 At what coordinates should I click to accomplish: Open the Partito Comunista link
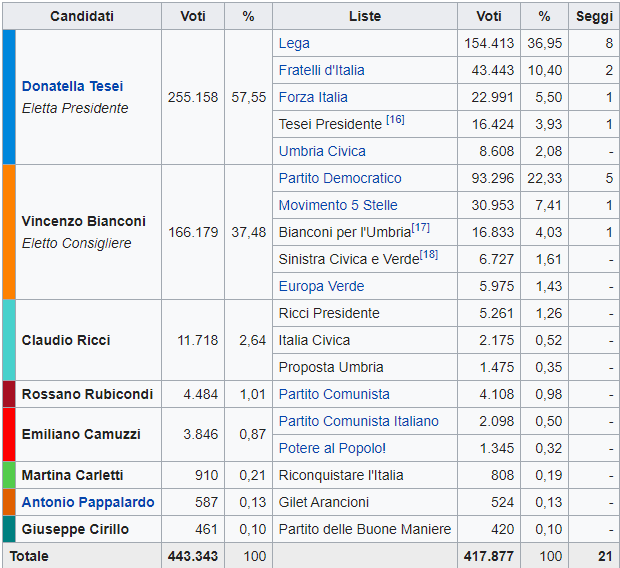(334, 394)
